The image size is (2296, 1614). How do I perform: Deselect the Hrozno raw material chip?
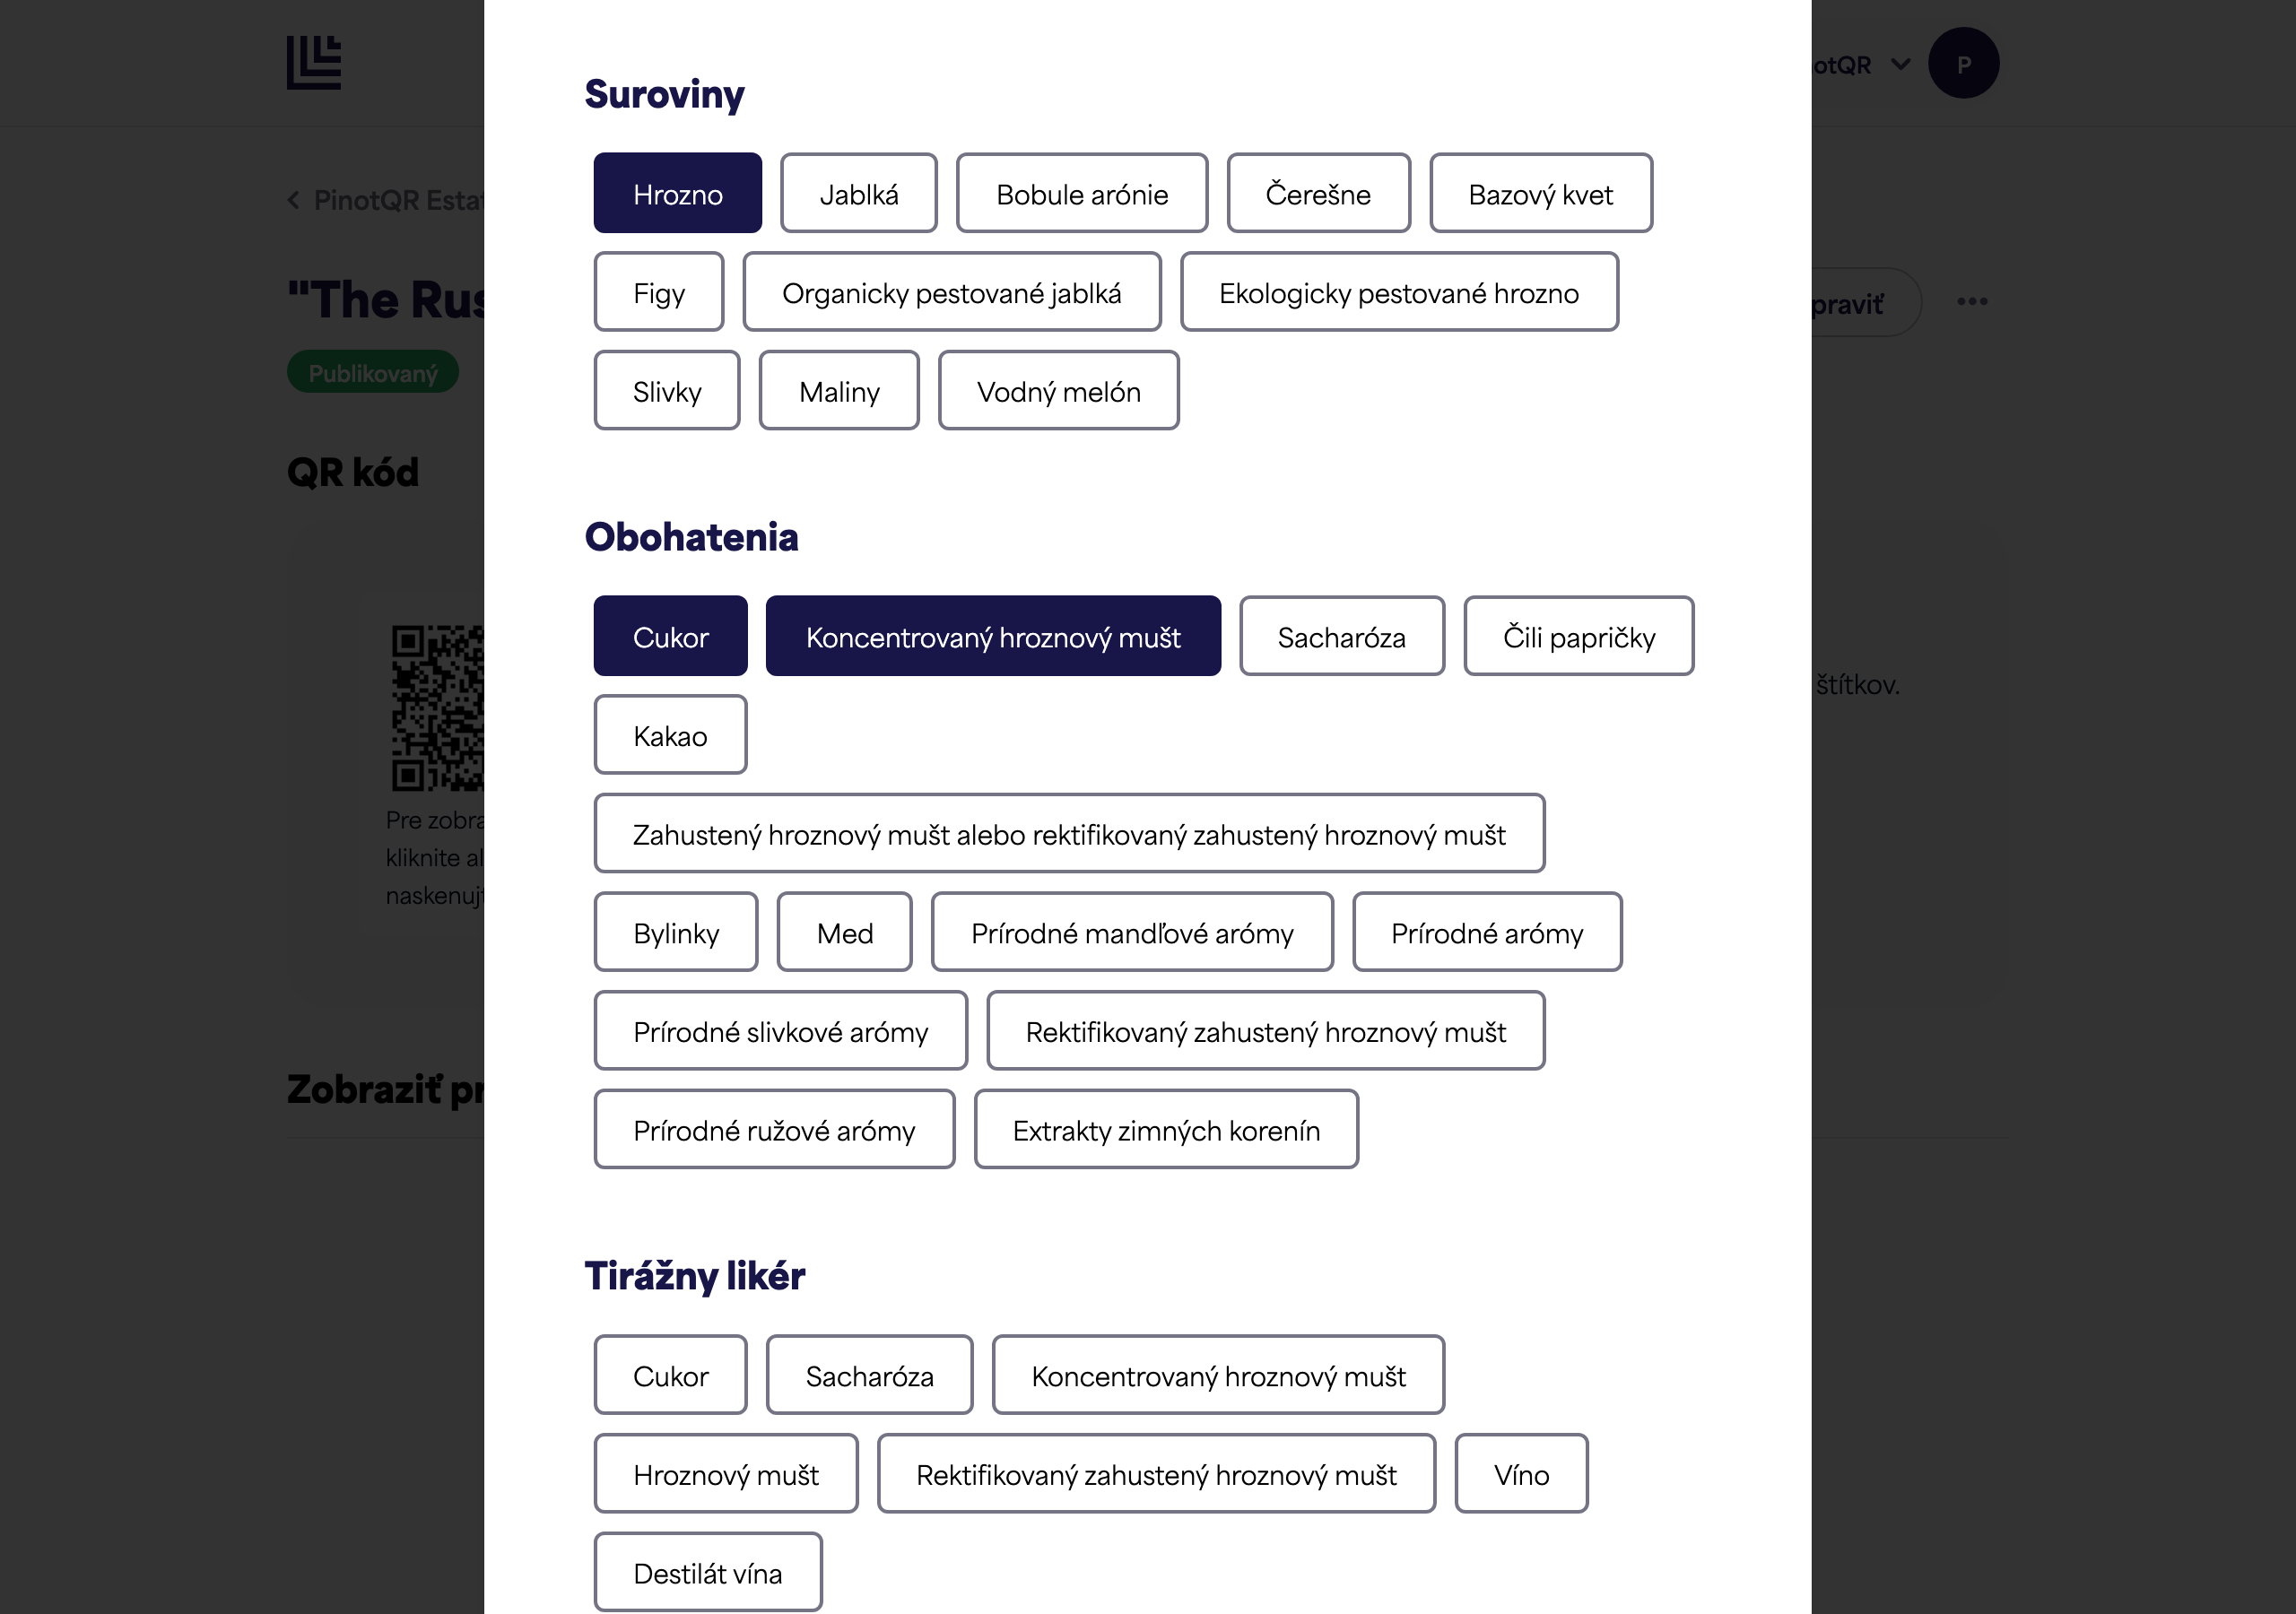(677, 193)
